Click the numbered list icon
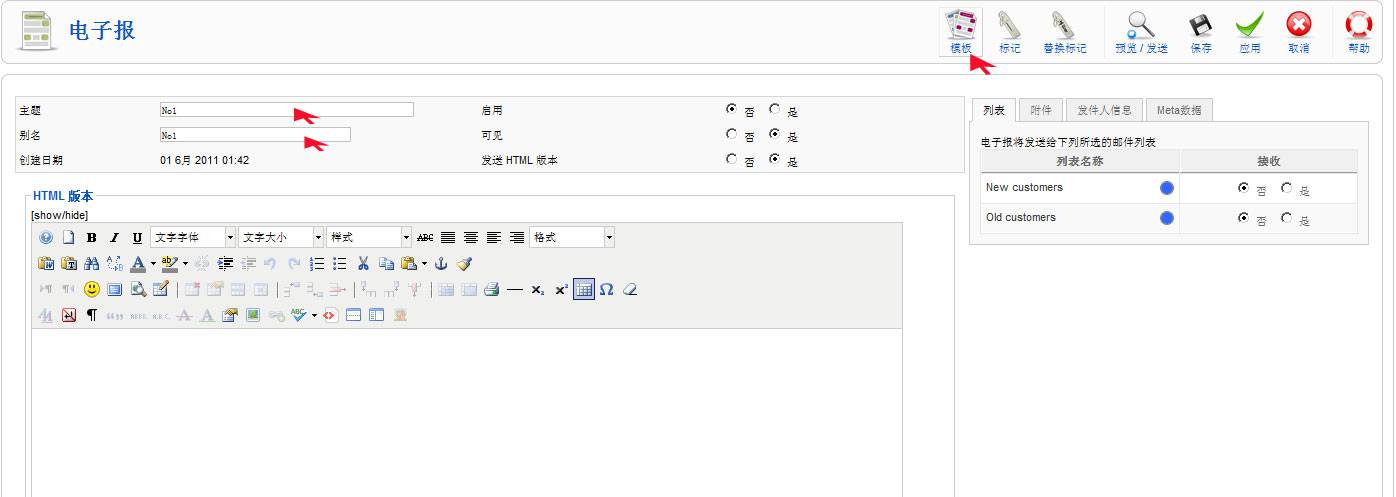Image resolution: width=1396 pixels, height=497 pixels. [x=317, y=264]
